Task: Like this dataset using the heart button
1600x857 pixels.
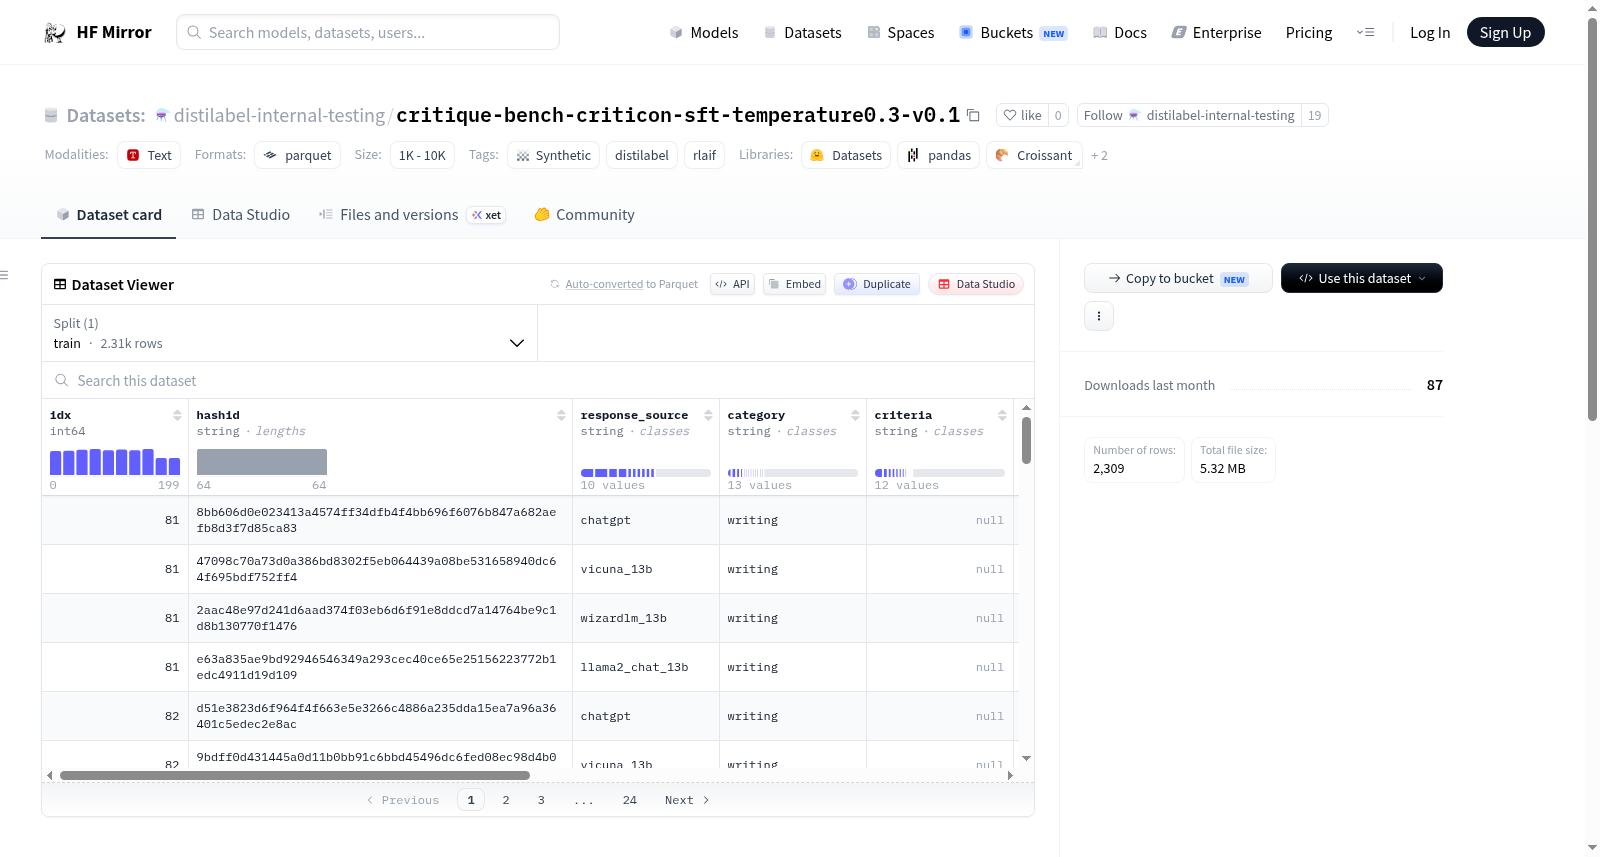Action: (x=1023, y=115)
